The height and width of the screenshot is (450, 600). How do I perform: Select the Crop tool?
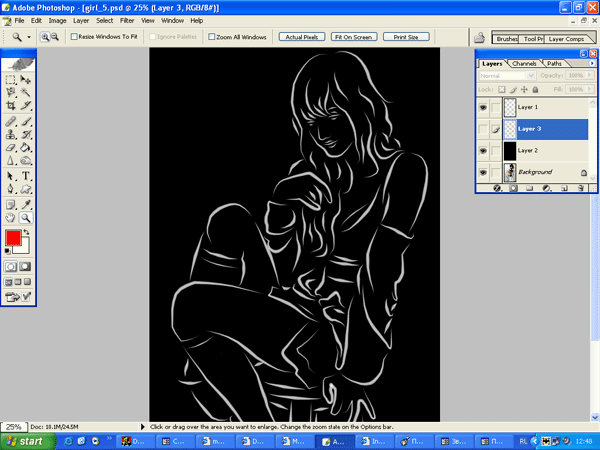(11, 105)
